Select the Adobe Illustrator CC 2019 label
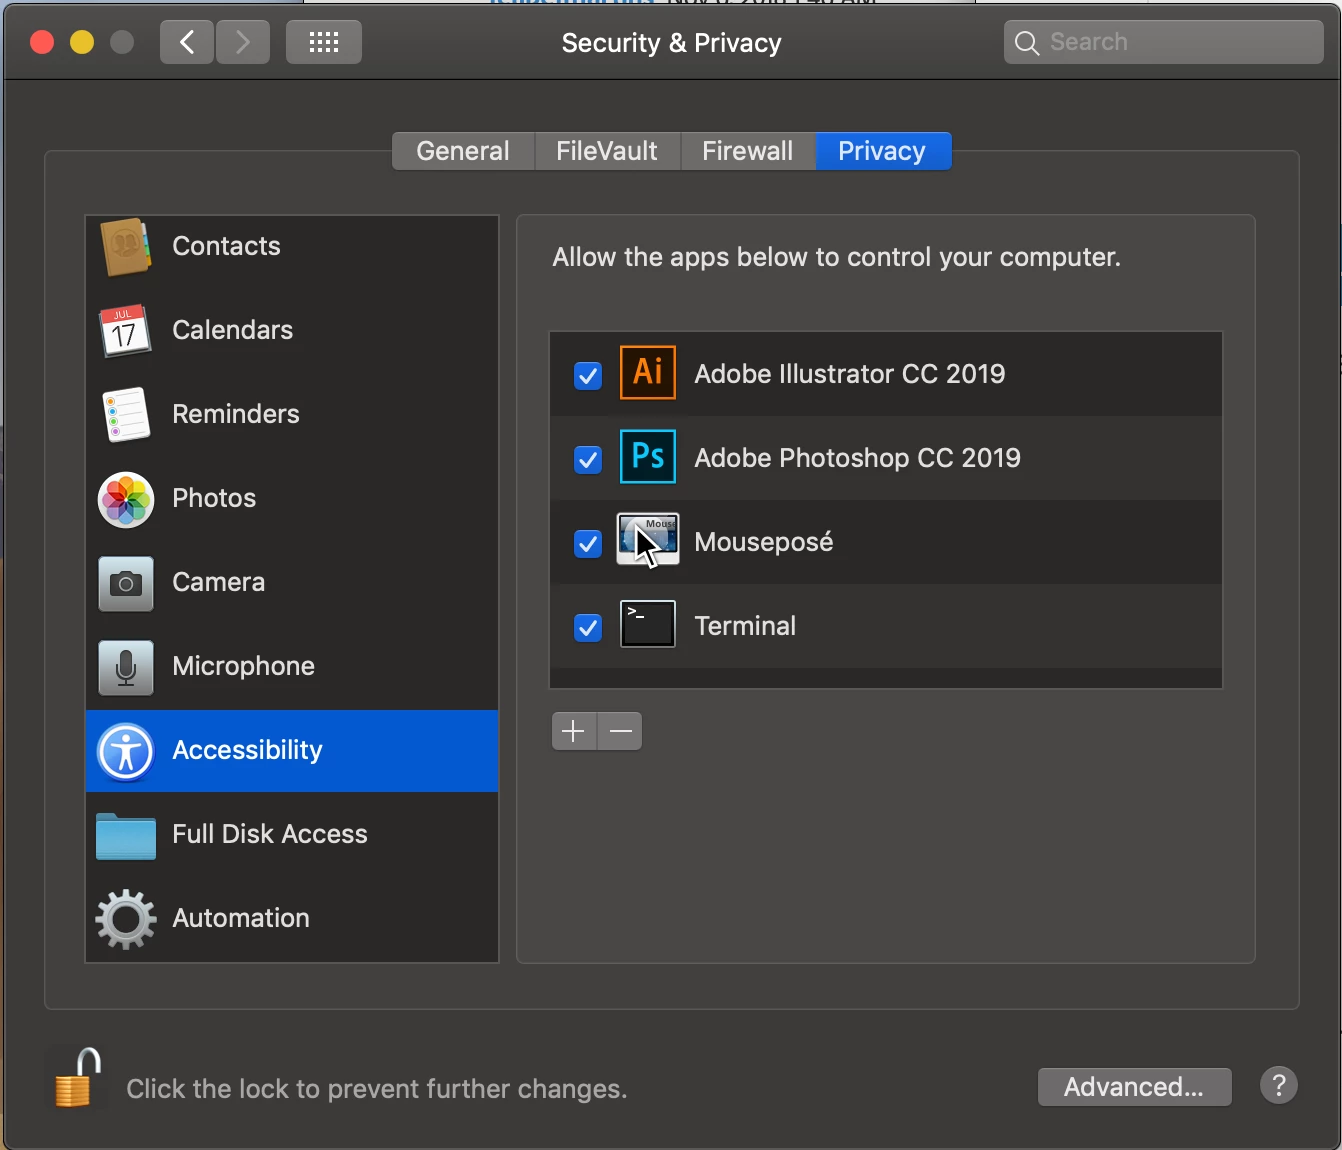This screenshot has height=1150, width=1342. click(850, 374)
